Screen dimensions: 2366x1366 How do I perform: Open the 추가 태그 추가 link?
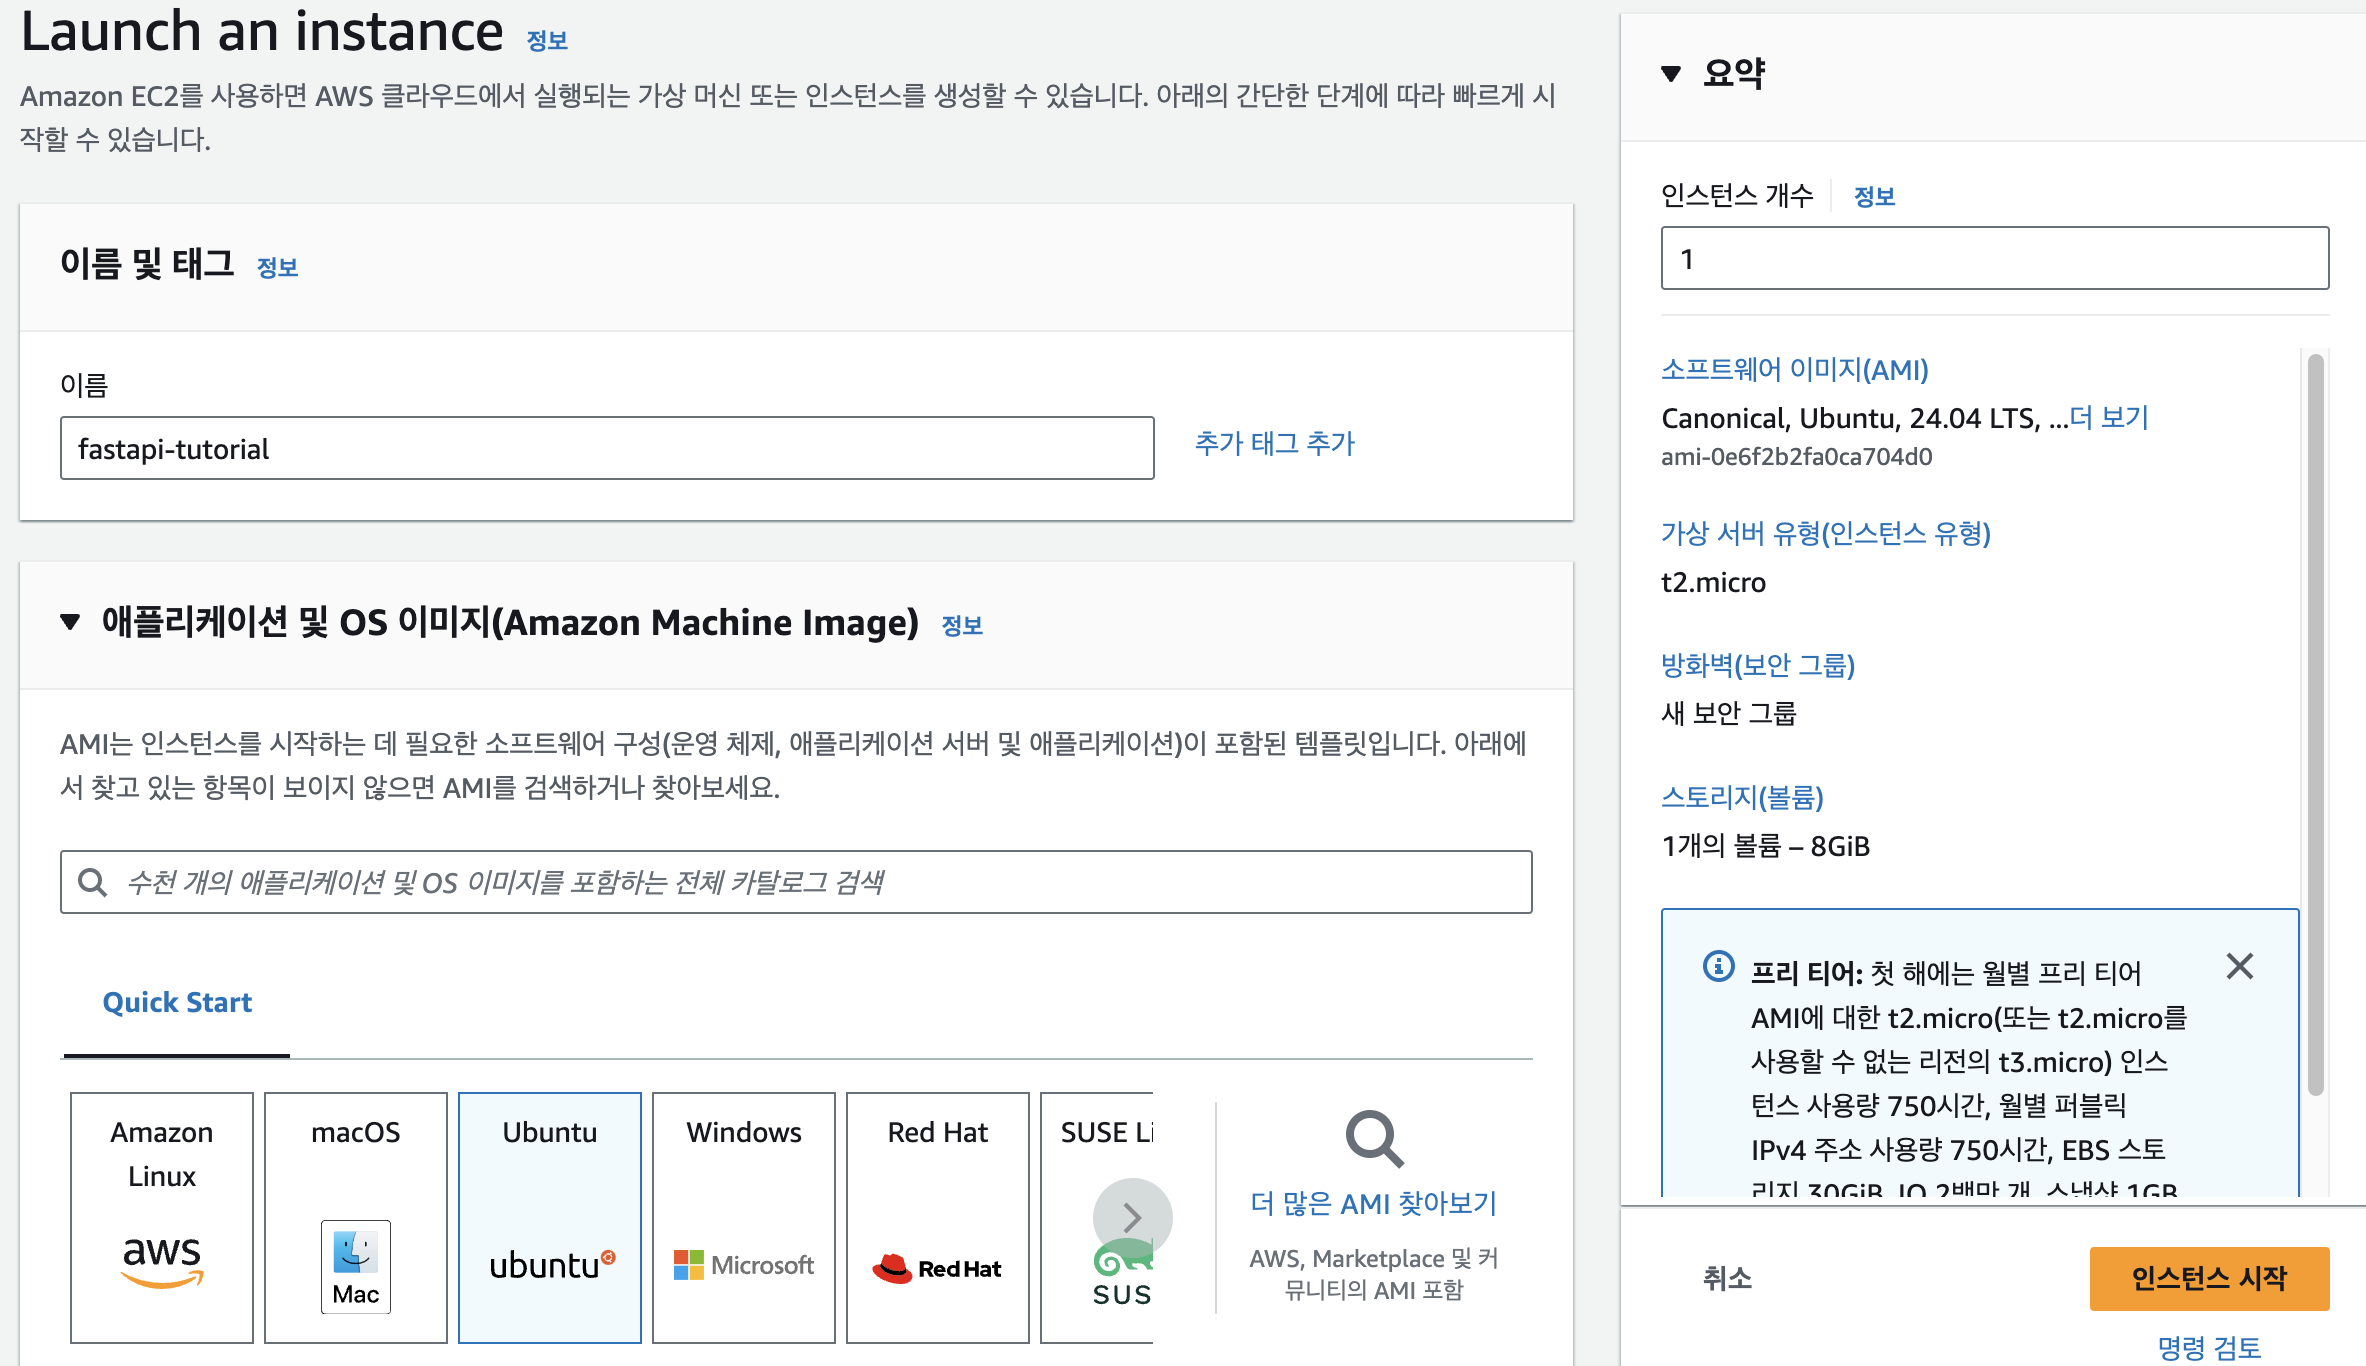(1274, 443)
